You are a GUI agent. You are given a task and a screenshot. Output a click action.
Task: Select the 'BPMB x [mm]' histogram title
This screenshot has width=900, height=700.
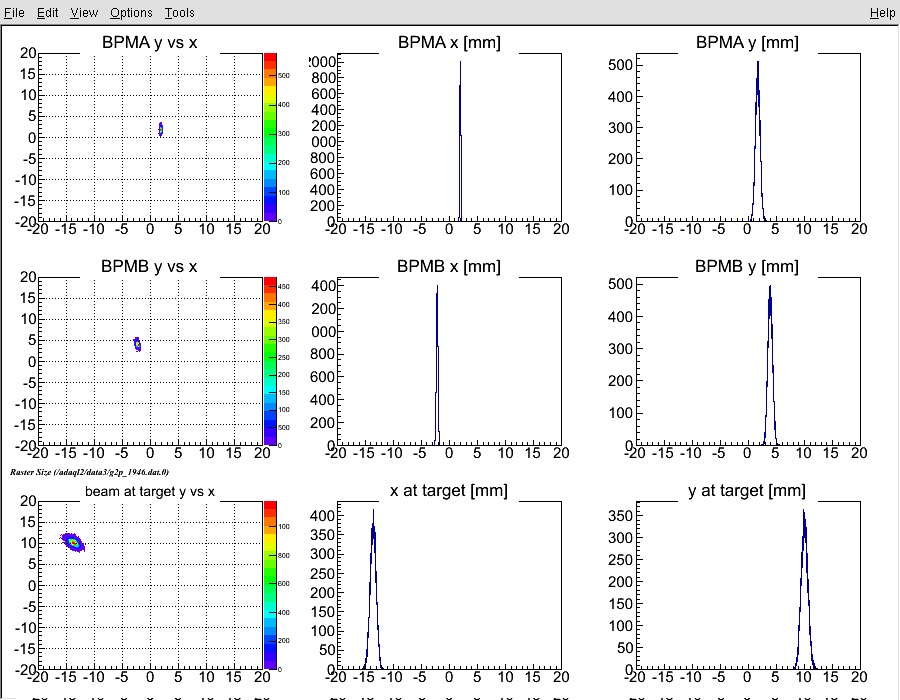[x=449, y=266]
